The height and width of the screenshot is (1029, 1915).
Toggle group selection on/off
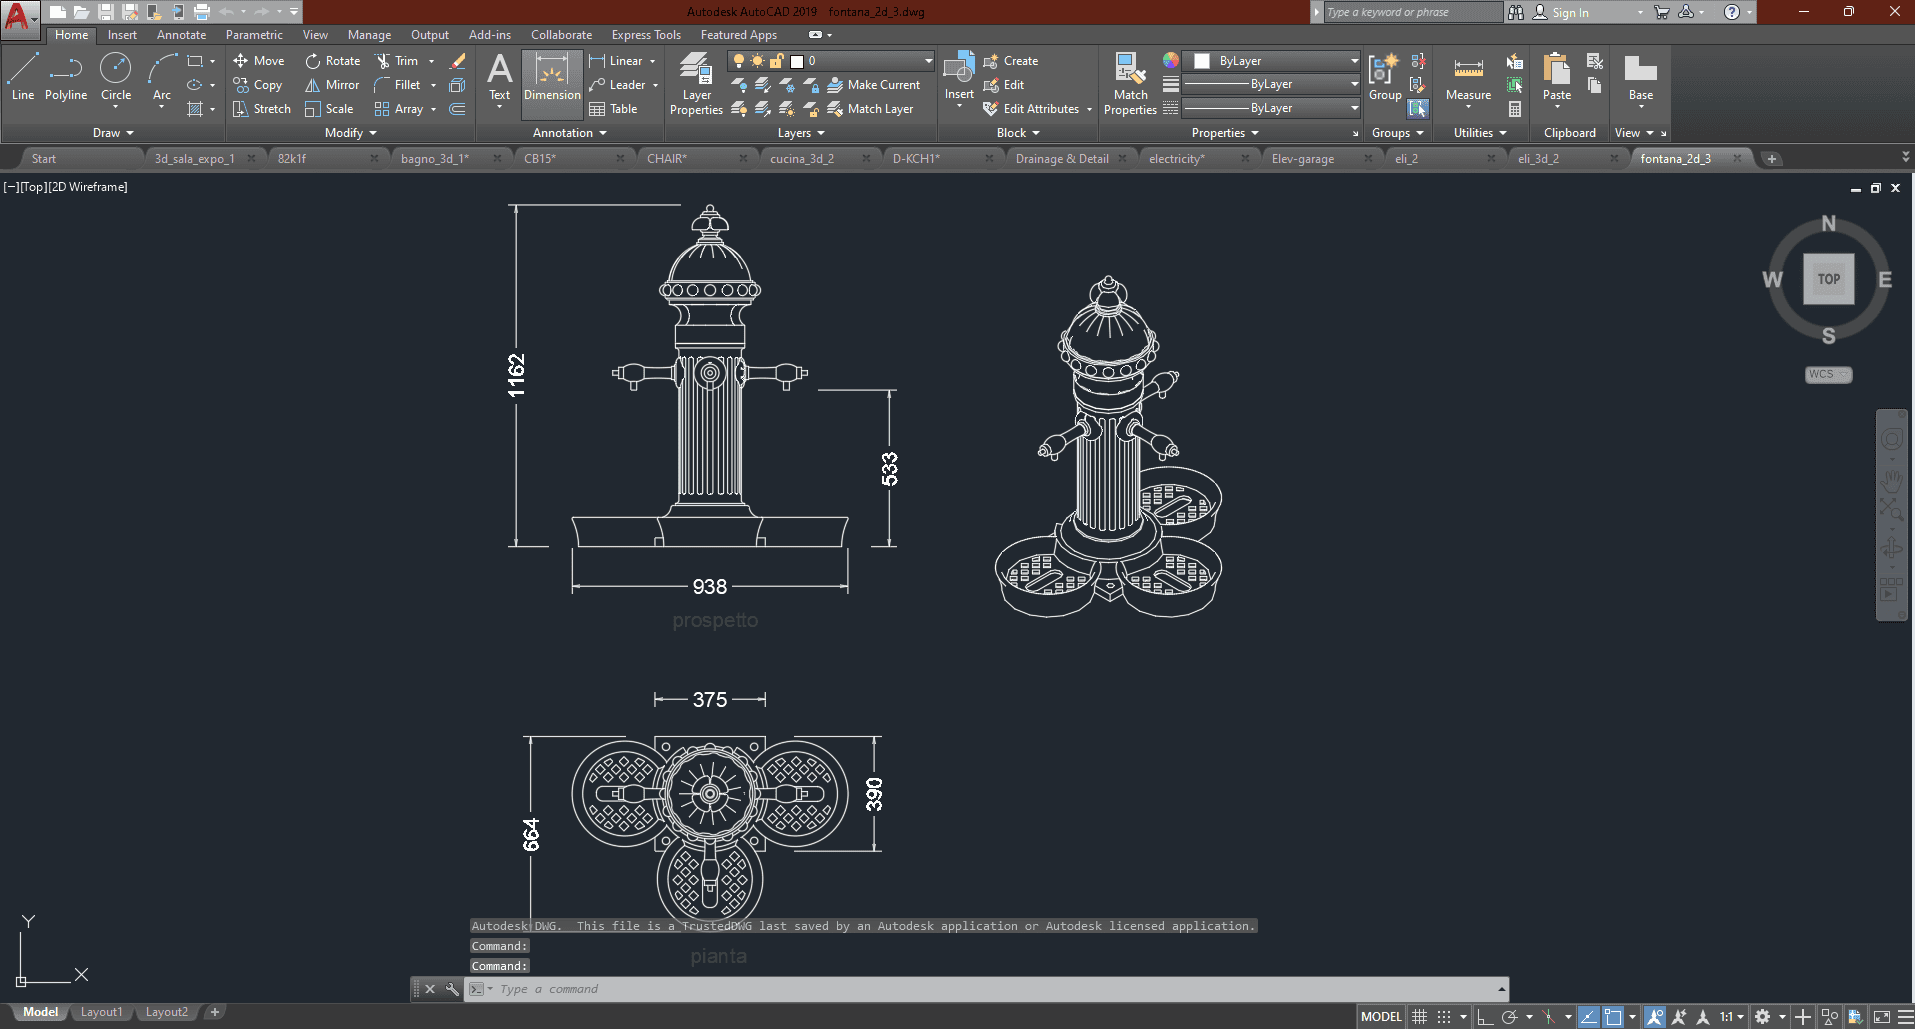[1418, 109]
